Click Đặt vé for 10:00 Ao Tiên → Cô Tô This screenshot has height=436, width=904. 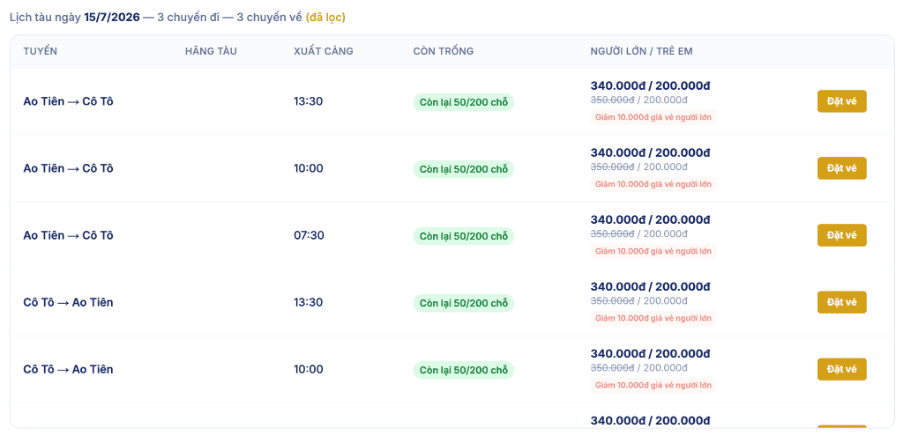coord(842,168)
